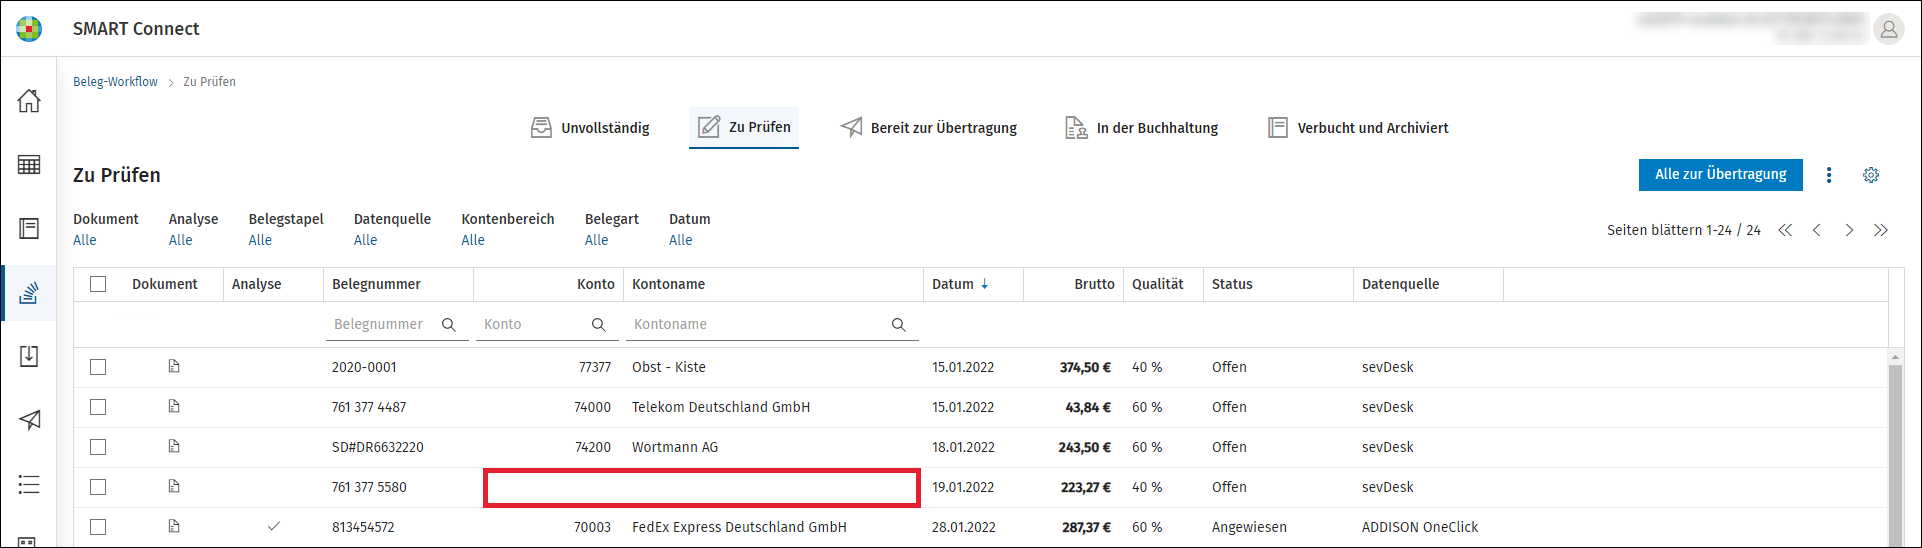Open document icon for 813454572
1922x548 pixels.
[174, 527]
